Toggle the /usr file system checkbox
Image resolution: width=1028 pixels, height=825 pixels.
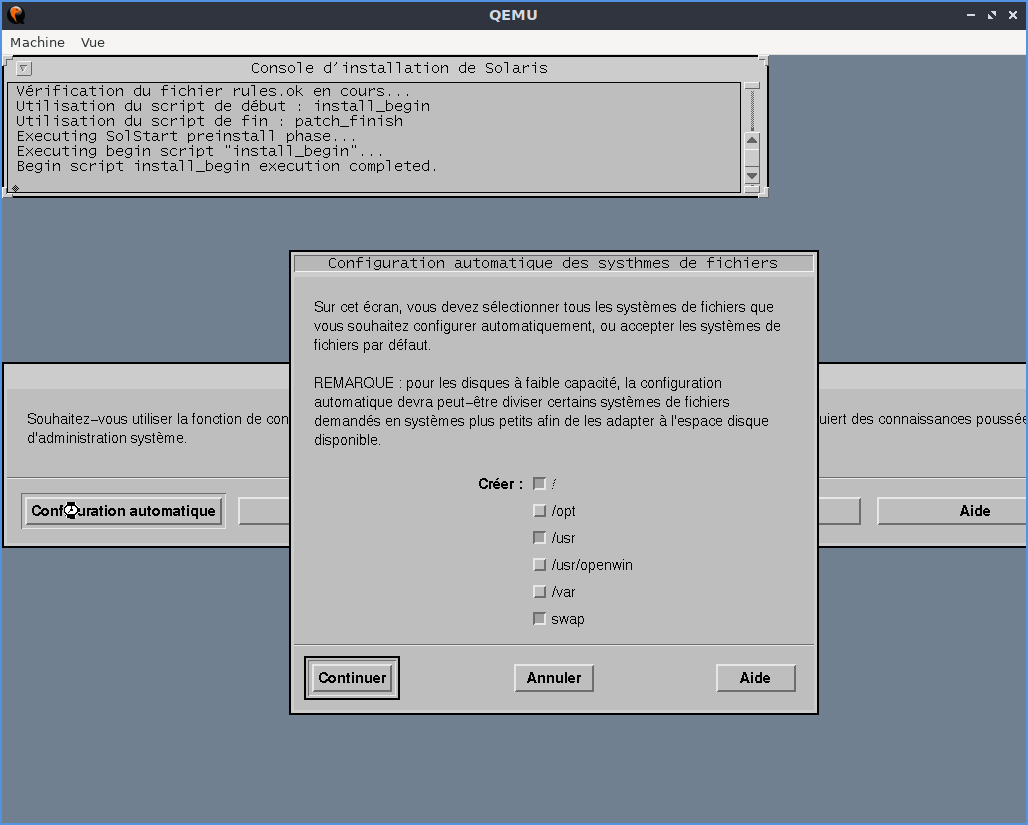[540, 538]
